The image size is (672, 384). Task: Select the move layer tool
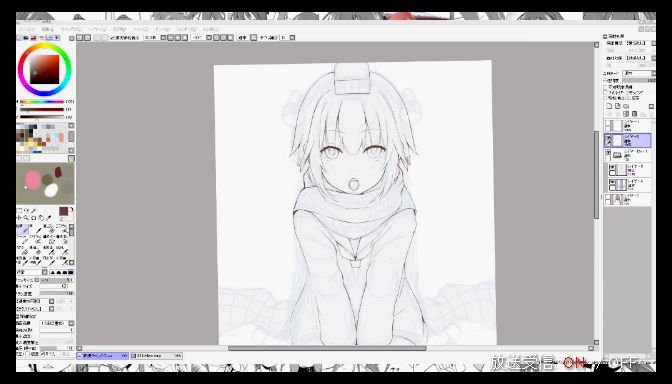[20, 218]
